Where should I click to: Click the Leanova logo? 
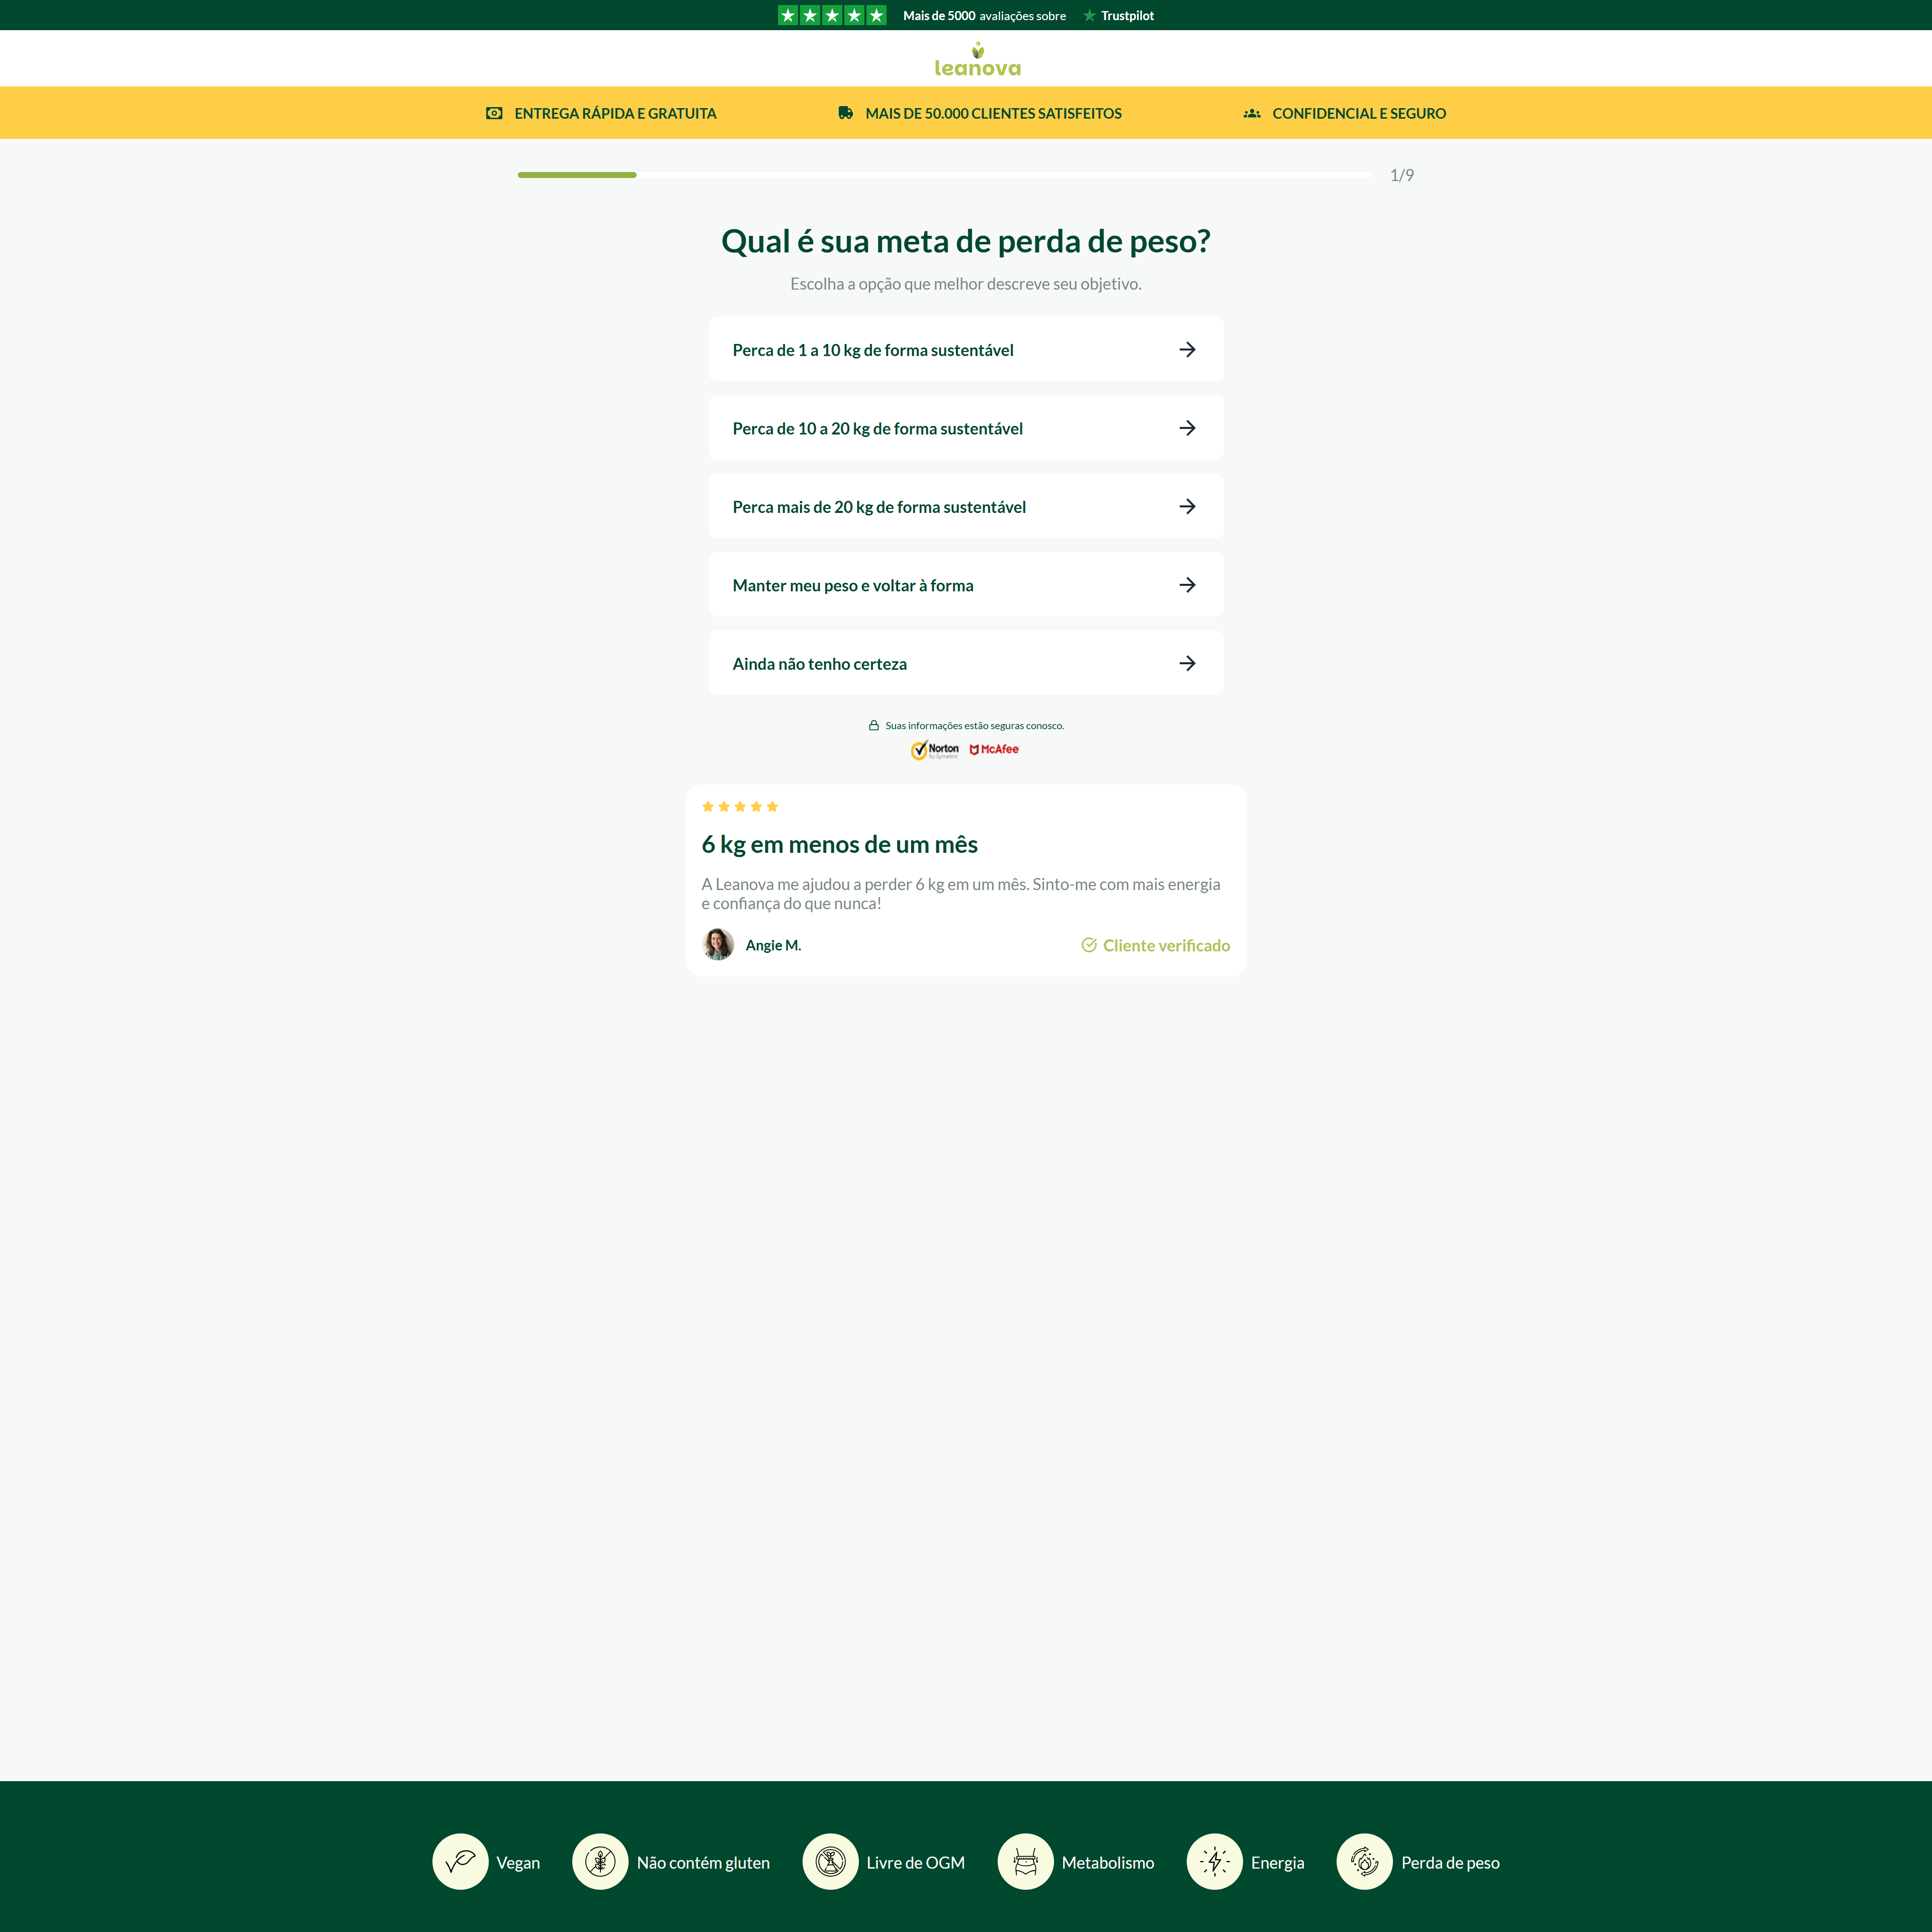point(977,60)
